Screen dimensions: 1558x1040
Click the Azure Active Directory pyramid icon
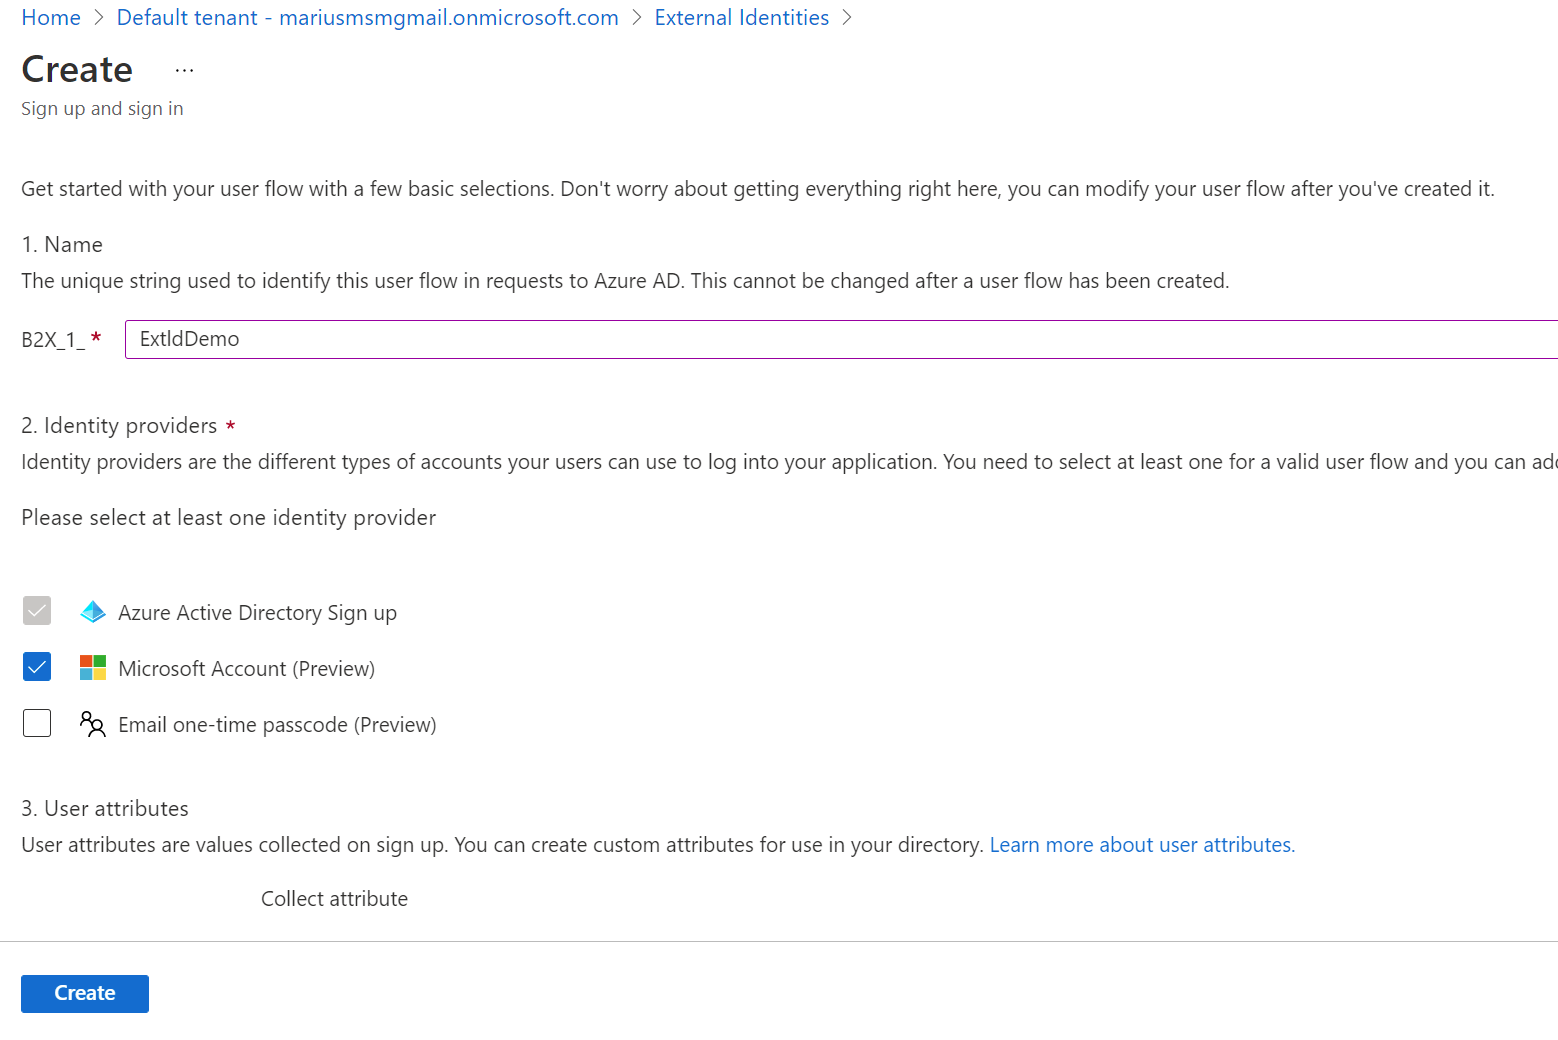click(x=93, y=612)
